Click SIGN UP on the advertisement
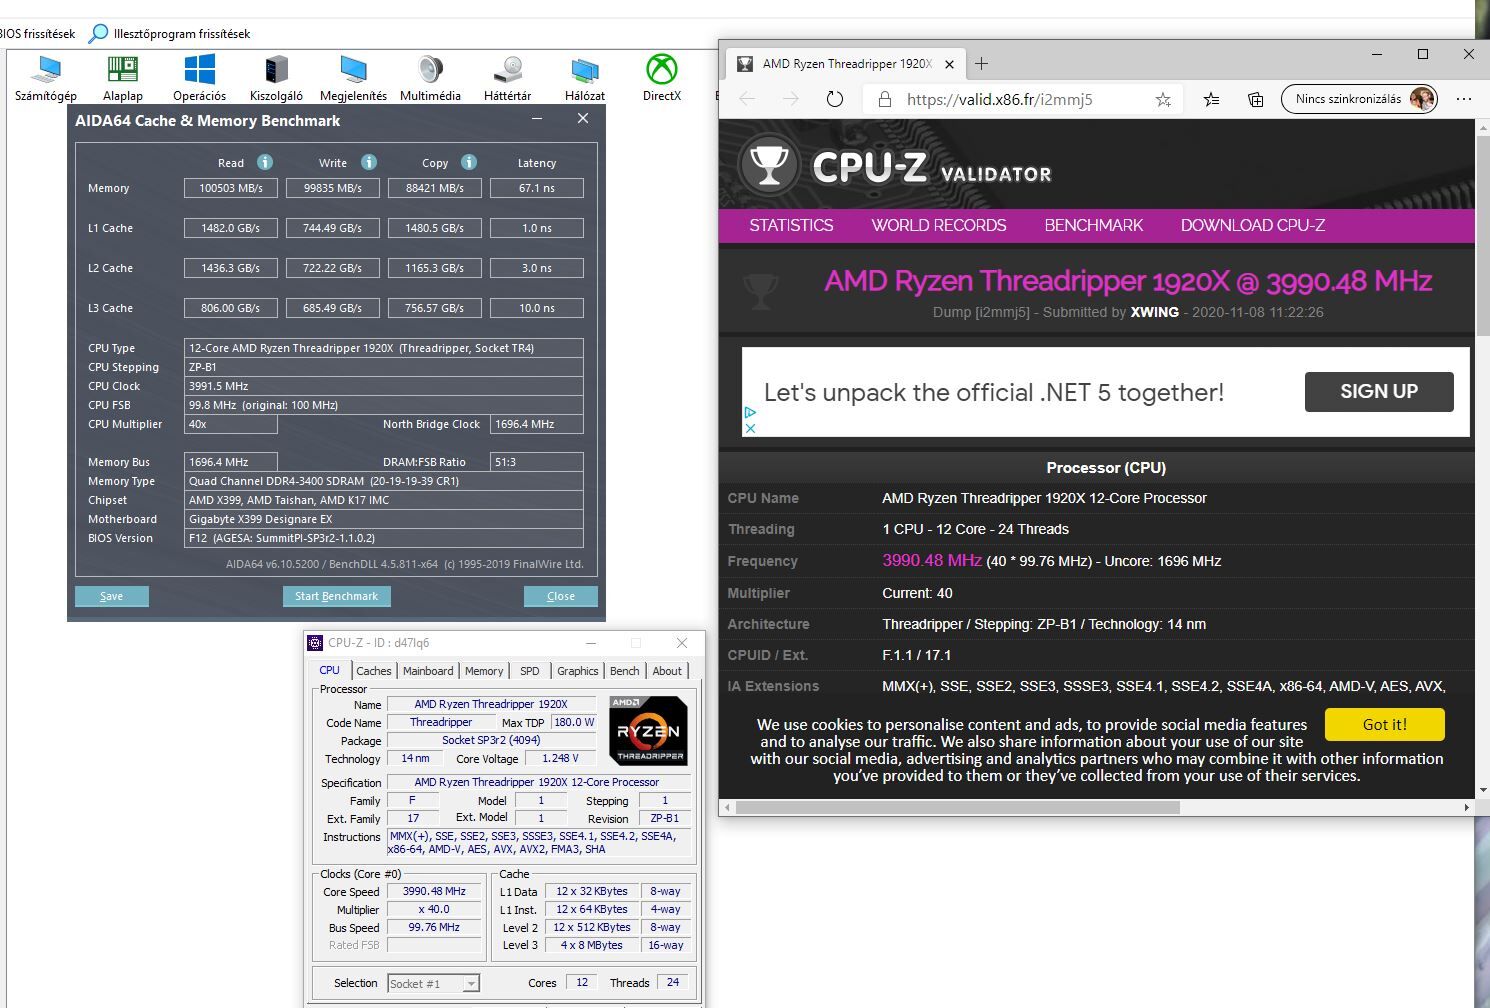 point(1379,391)
